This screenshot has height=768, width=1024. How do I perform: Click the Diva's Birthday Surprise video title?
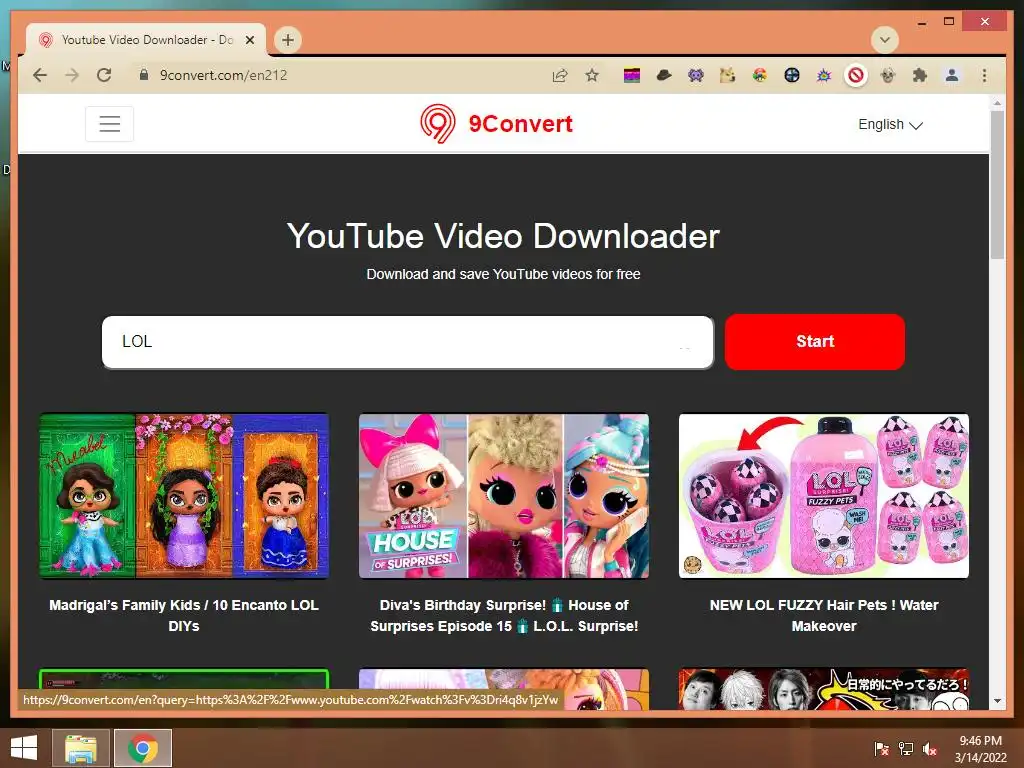tap(504, 615)
